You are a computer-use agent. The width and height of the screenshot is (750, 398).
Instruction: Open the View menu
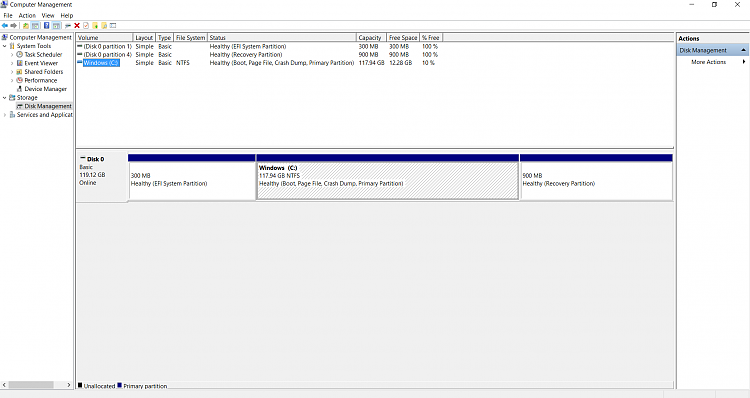pyautogui.click(x=48, y=15)
